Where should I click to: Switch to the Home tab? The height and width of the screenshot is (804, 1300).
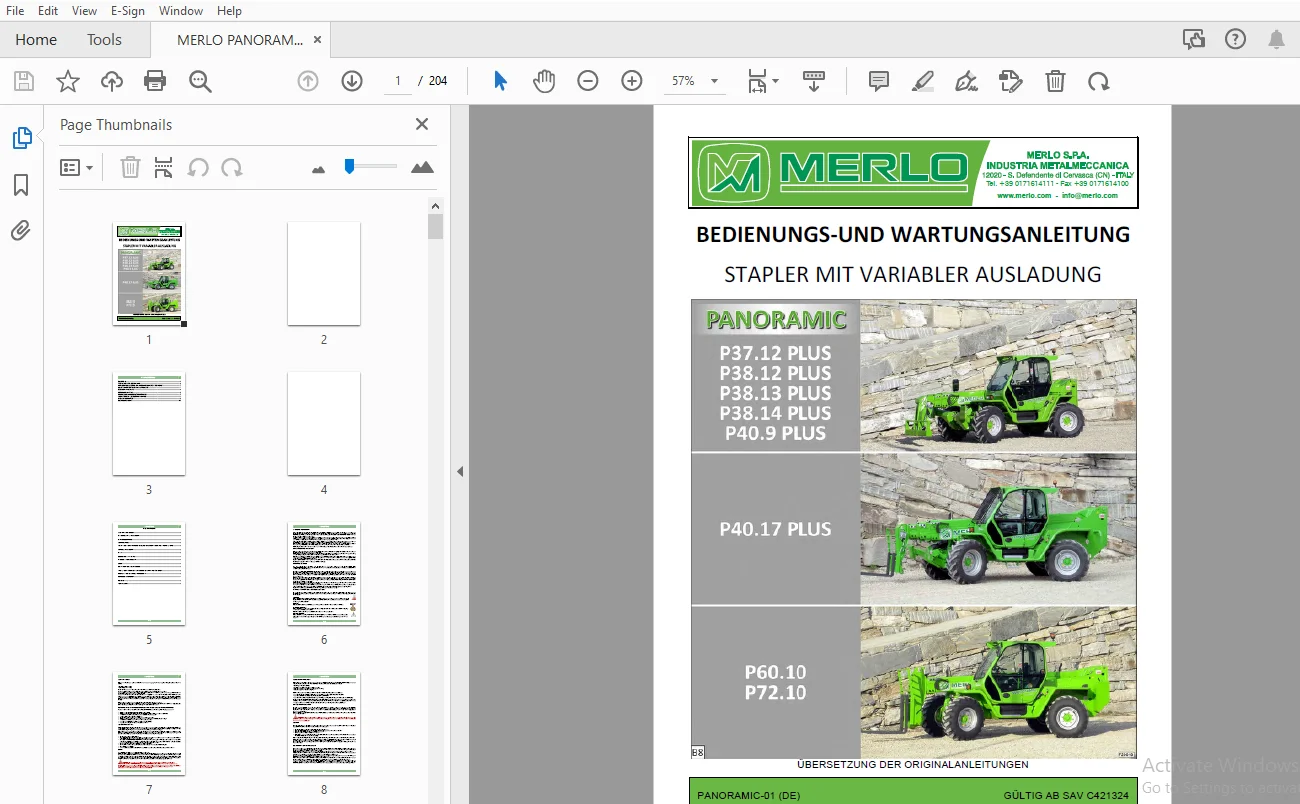(x=36, y=40)
